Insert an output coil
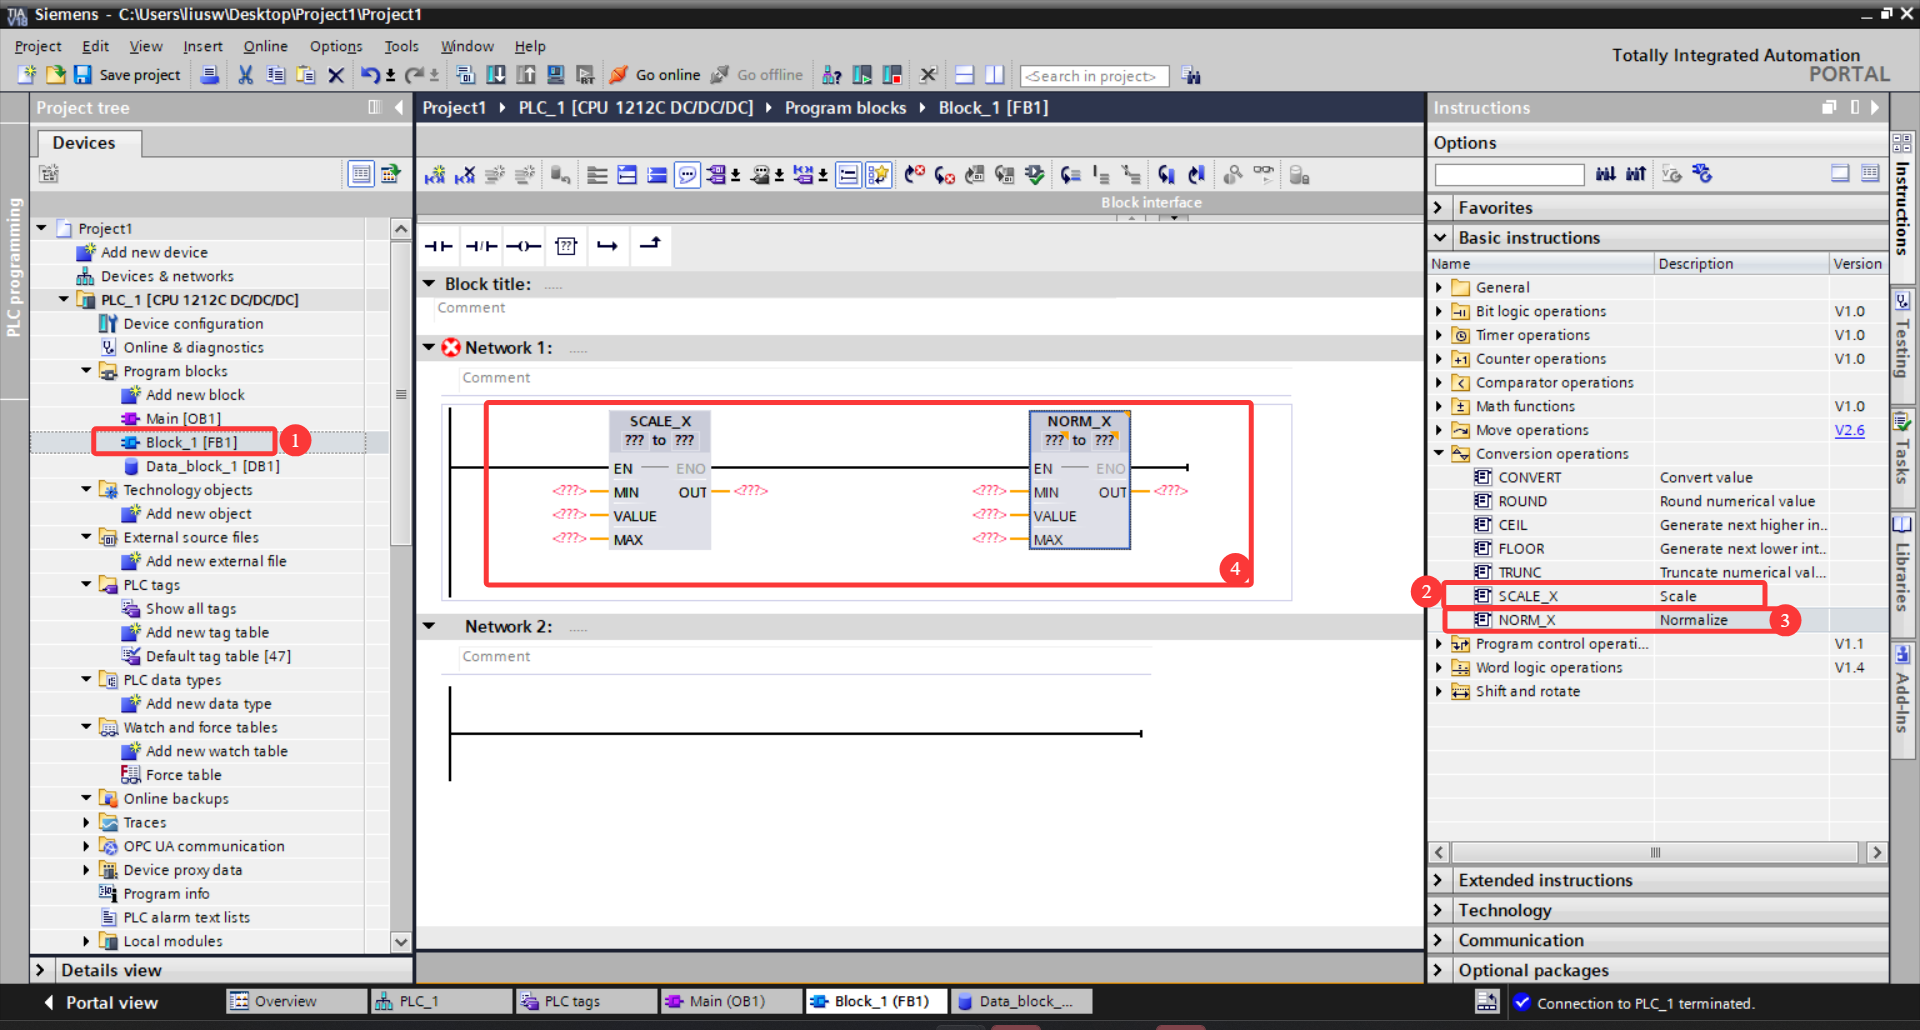The width and height of the screenshot is (1920, 1030). click(x=523, y=246)
